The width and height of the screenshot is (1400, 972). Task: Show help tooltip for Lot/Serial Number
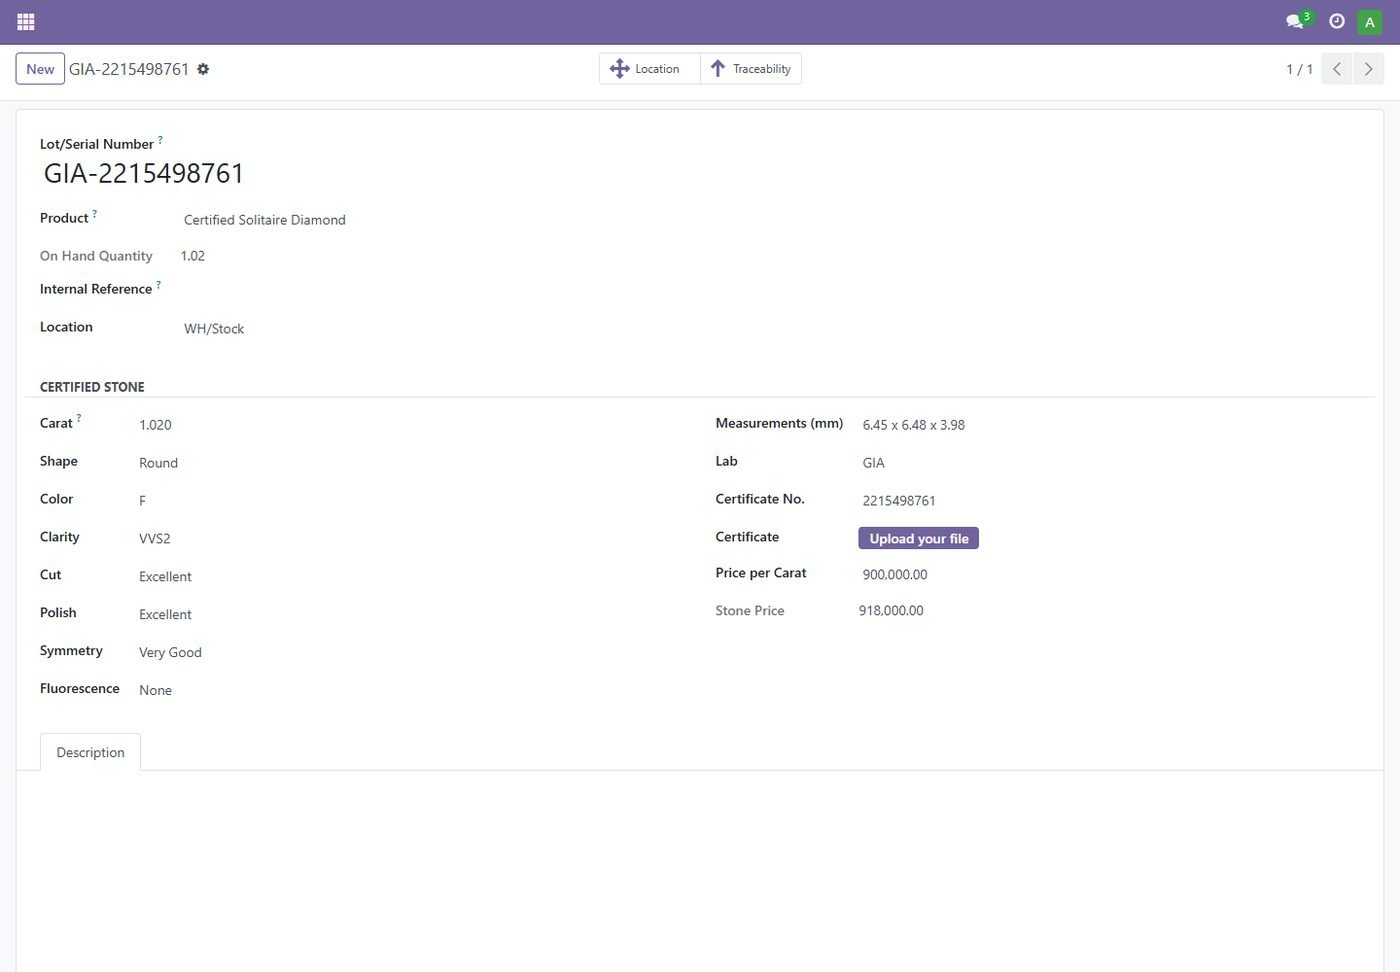point(160,140)
